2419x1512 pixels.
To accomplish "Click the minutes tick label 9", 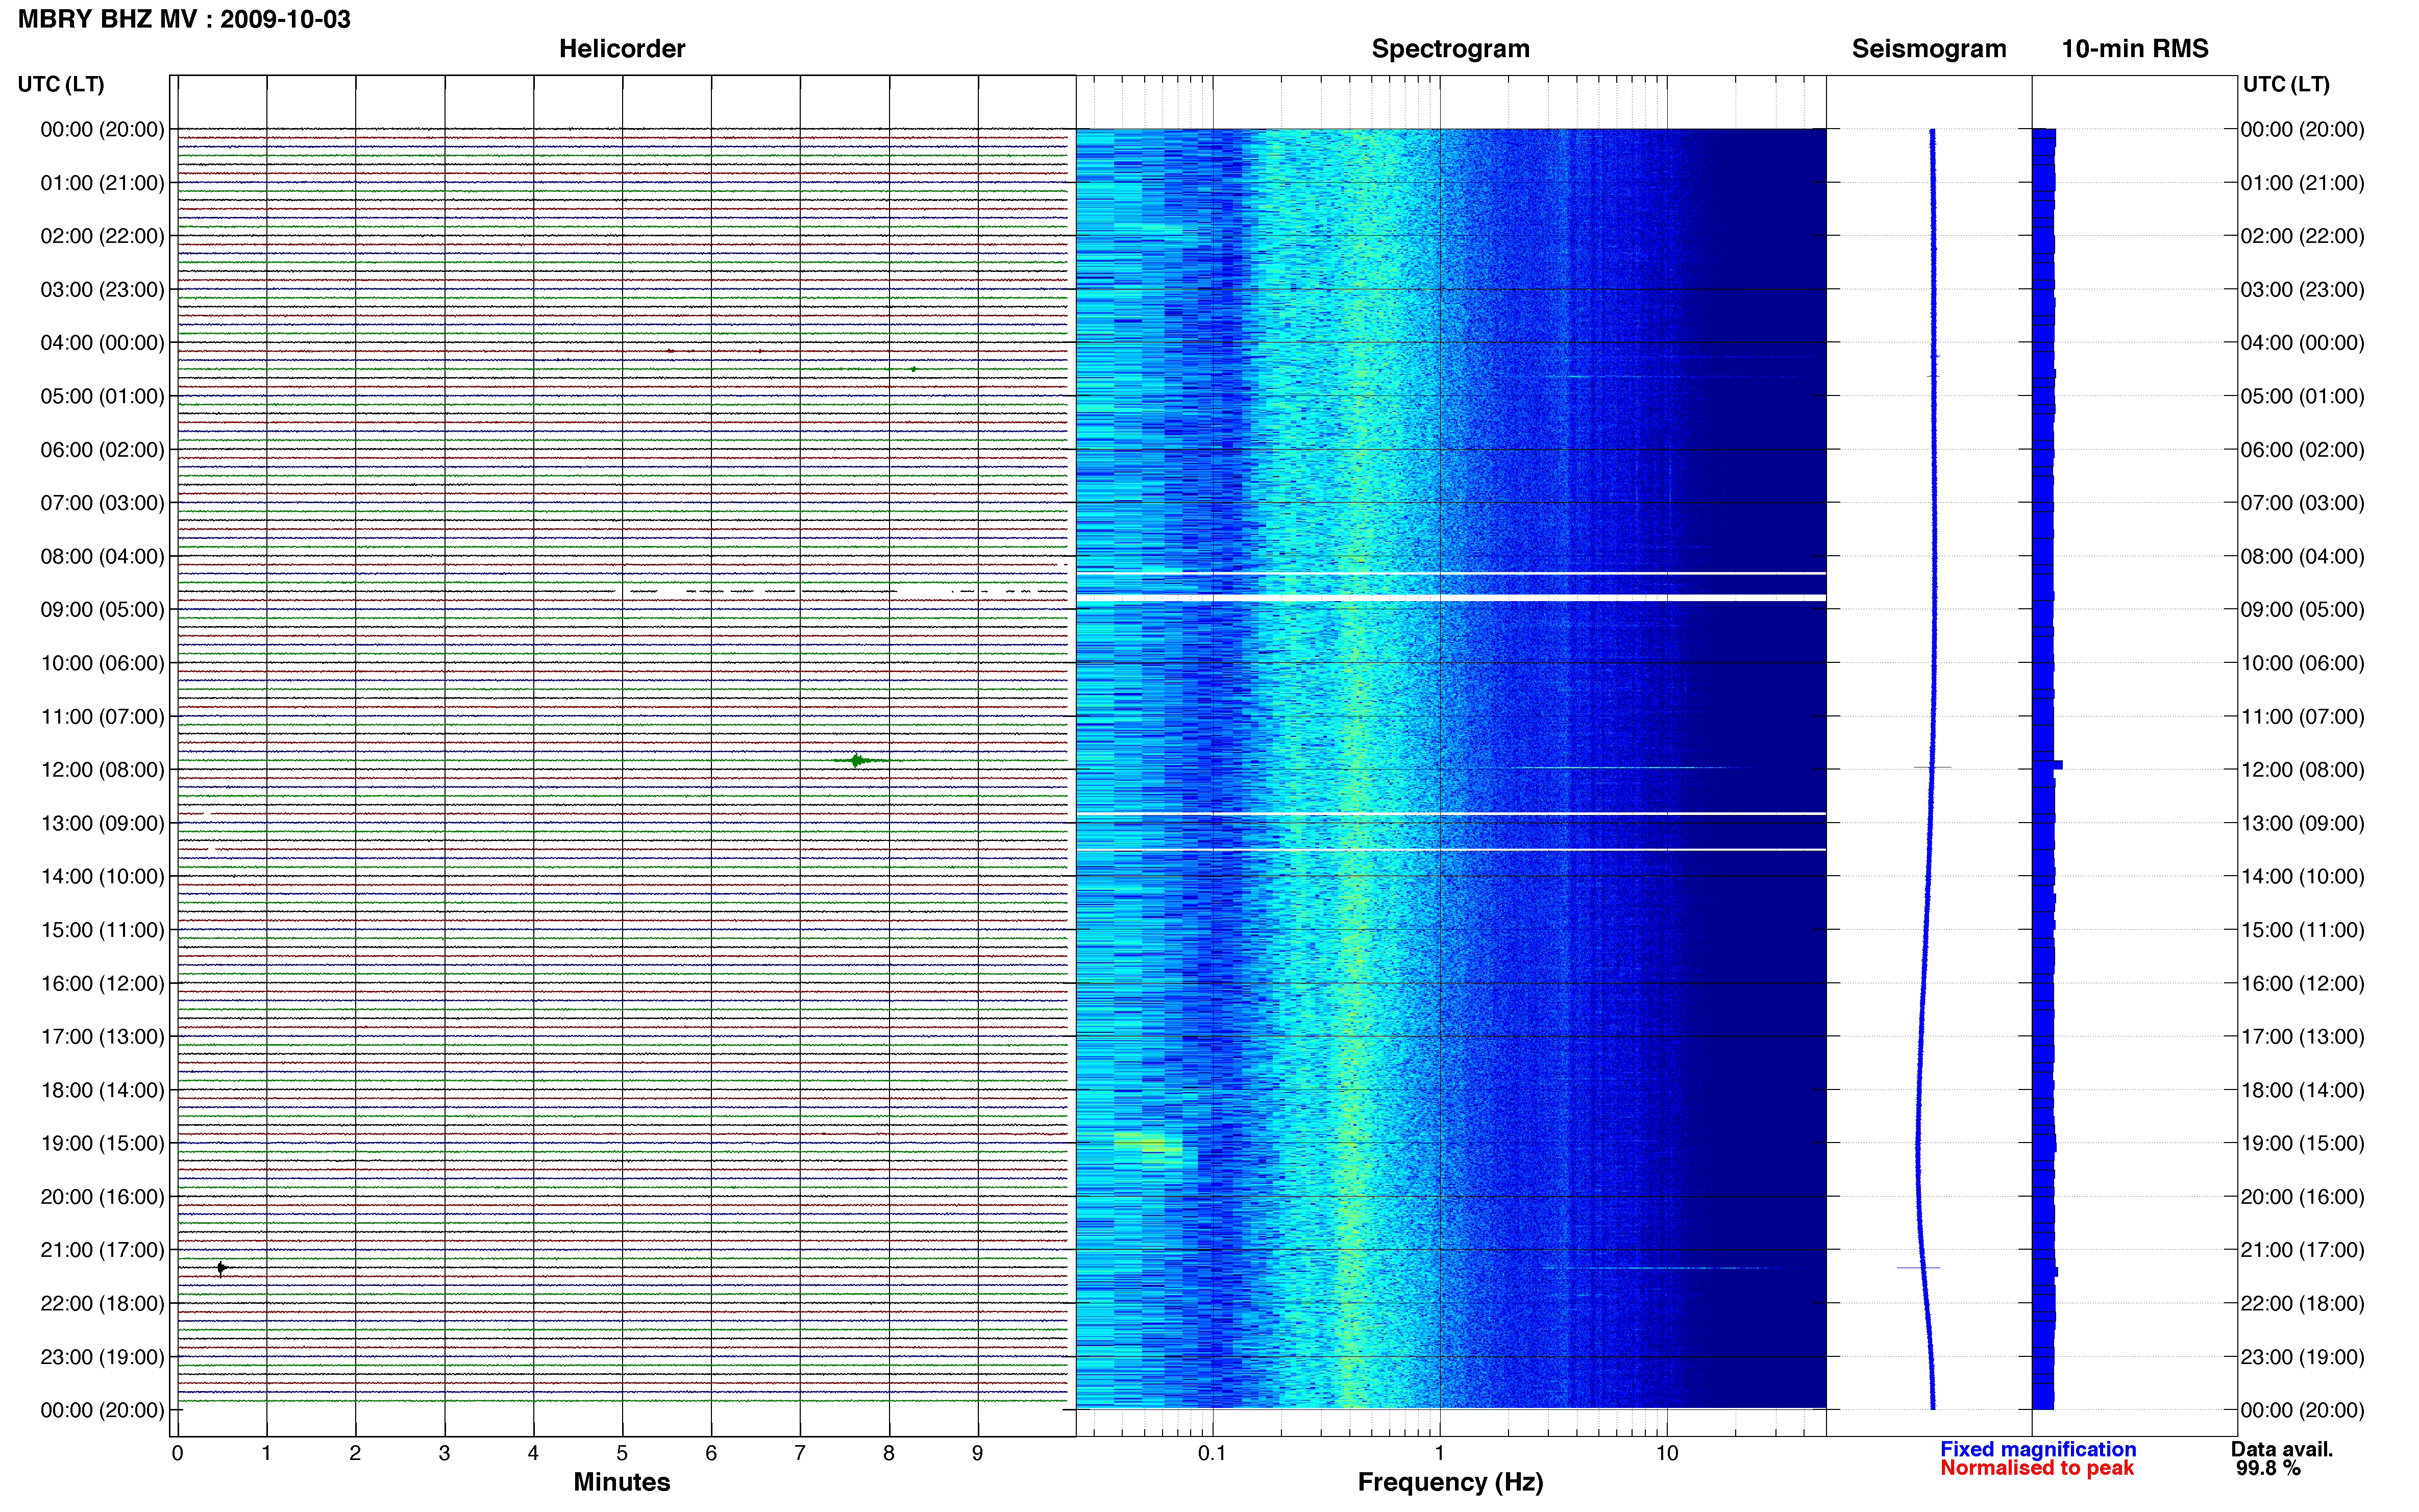I will 978,1453.
